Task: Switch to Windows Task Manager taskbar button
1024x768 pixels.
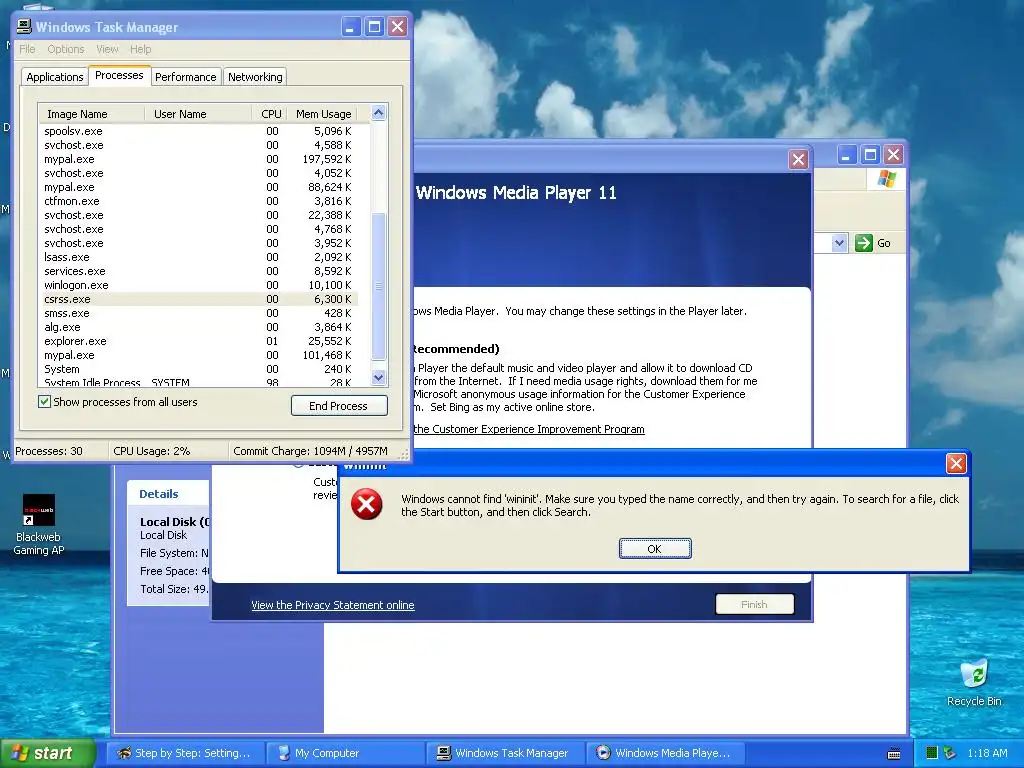Action: click(x=505, y=753)
